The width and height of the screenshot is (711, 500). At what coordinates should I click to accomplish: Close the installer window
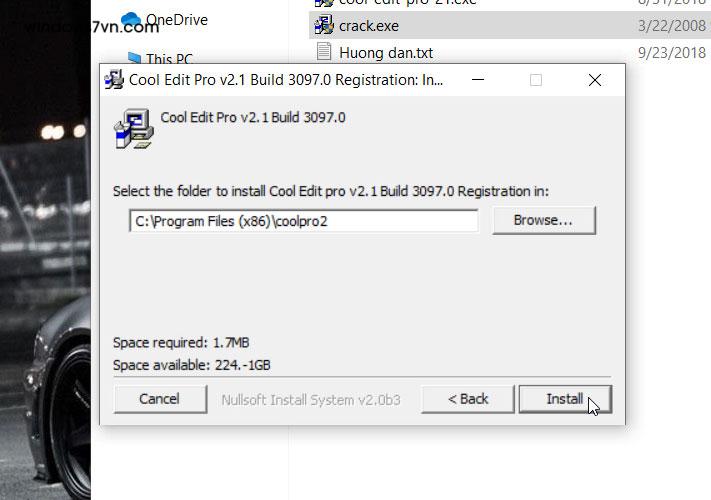pyautogui.click(x=594, y=80)
